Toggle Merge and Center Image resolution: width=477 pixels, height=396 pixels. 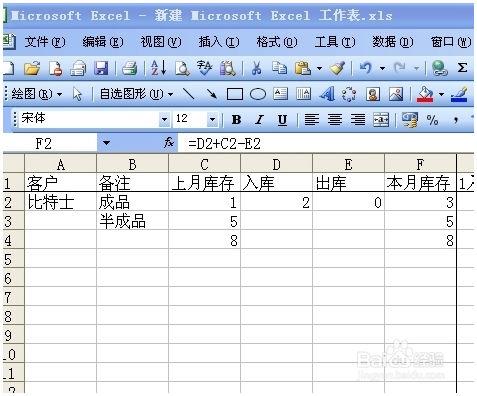click(x=381, y=120)
